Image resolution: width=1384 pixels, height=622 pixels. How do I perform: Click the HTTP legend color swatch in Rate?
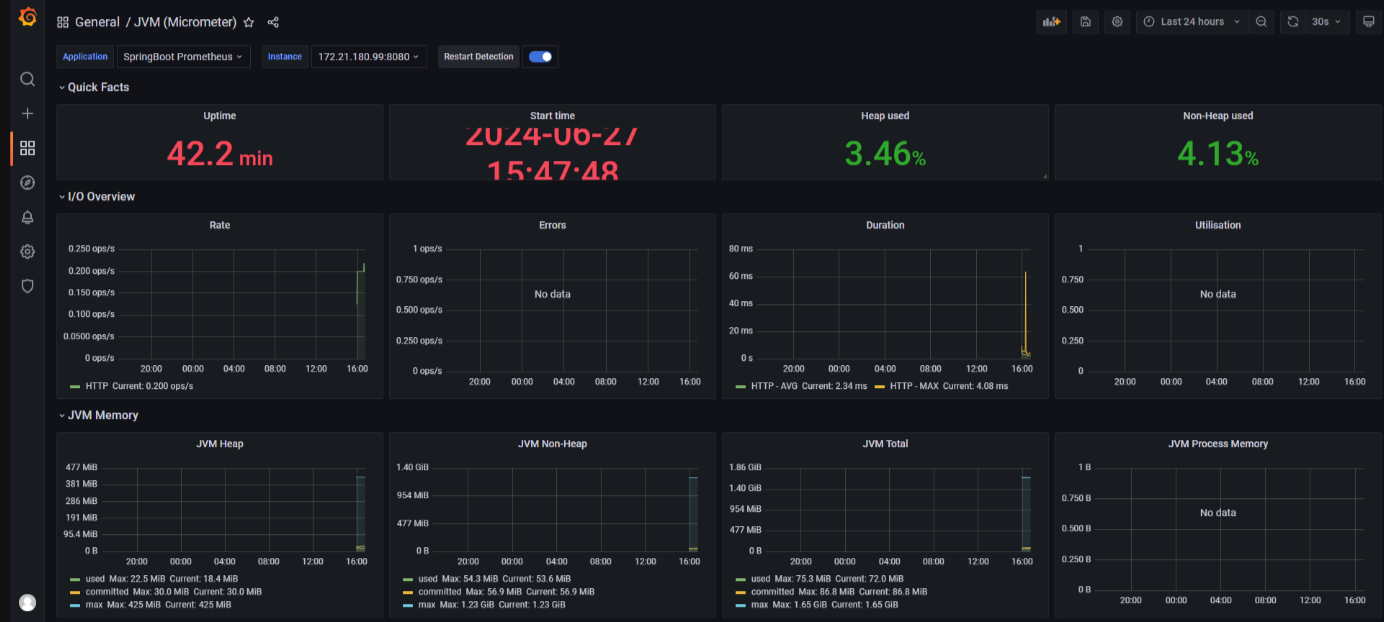pyautogui.click(x=75, y=386)
